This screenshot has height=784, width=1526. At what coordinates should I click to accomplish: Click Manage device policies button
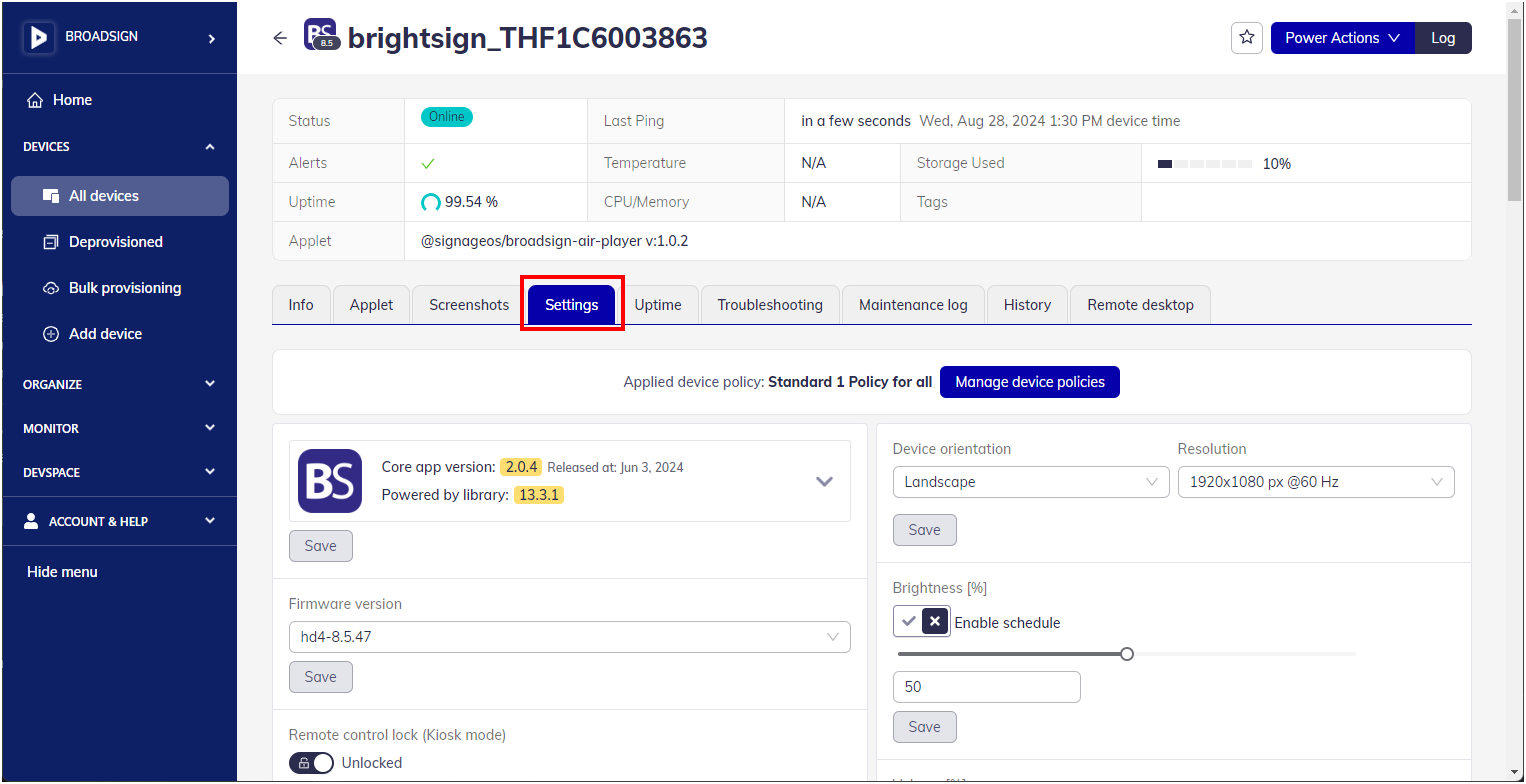pyautogui.click(x=1030, y=382)
